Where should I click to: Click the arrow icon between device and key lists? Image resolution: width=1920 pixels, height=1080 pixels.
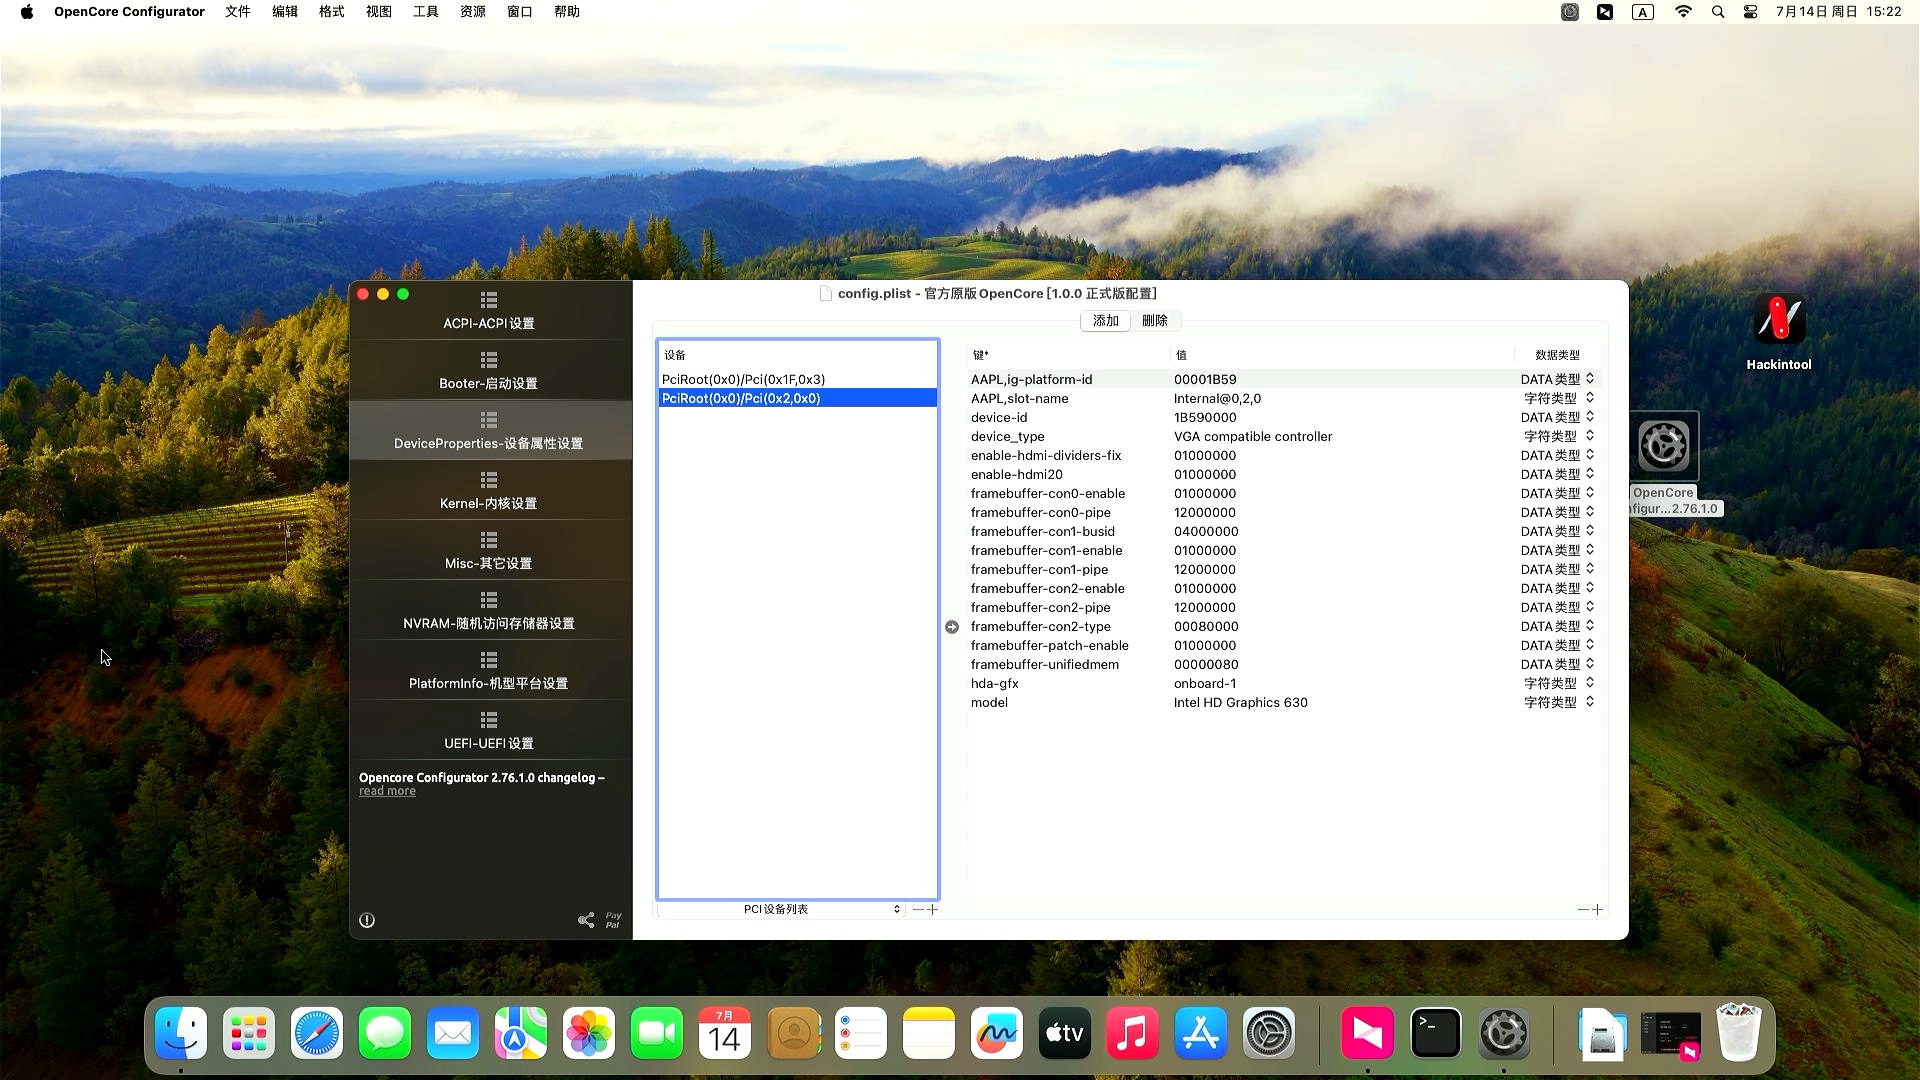point(952,627)
